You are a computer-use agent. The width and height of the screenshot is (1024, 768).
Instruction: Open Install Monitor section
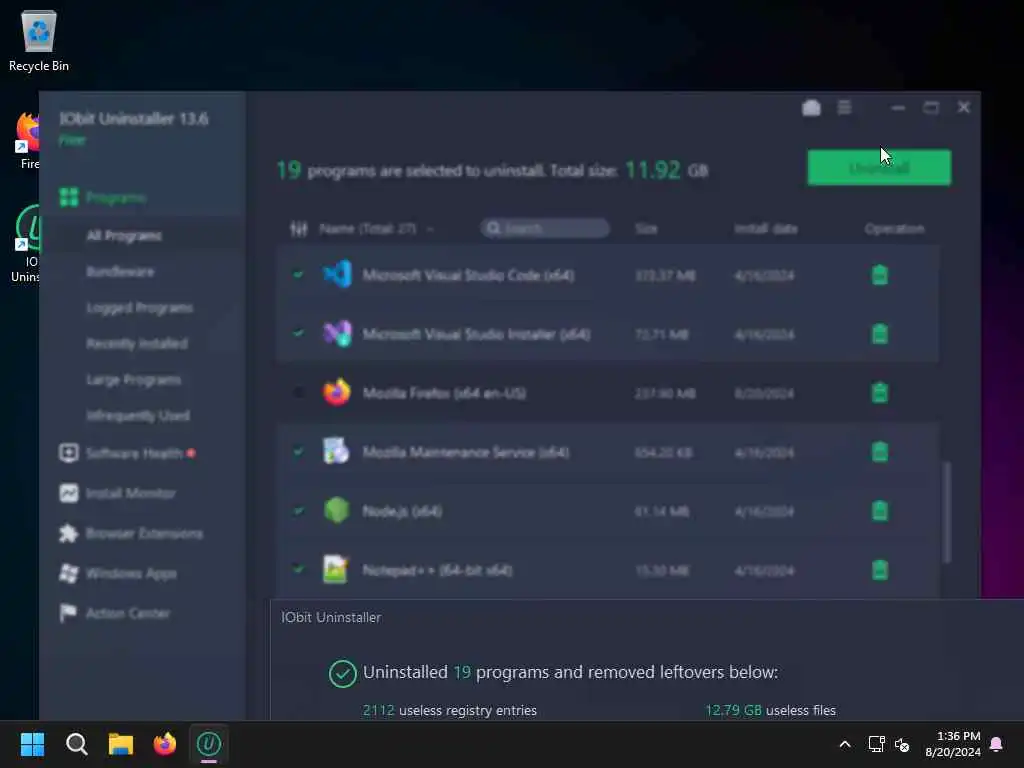pos(131,493)
